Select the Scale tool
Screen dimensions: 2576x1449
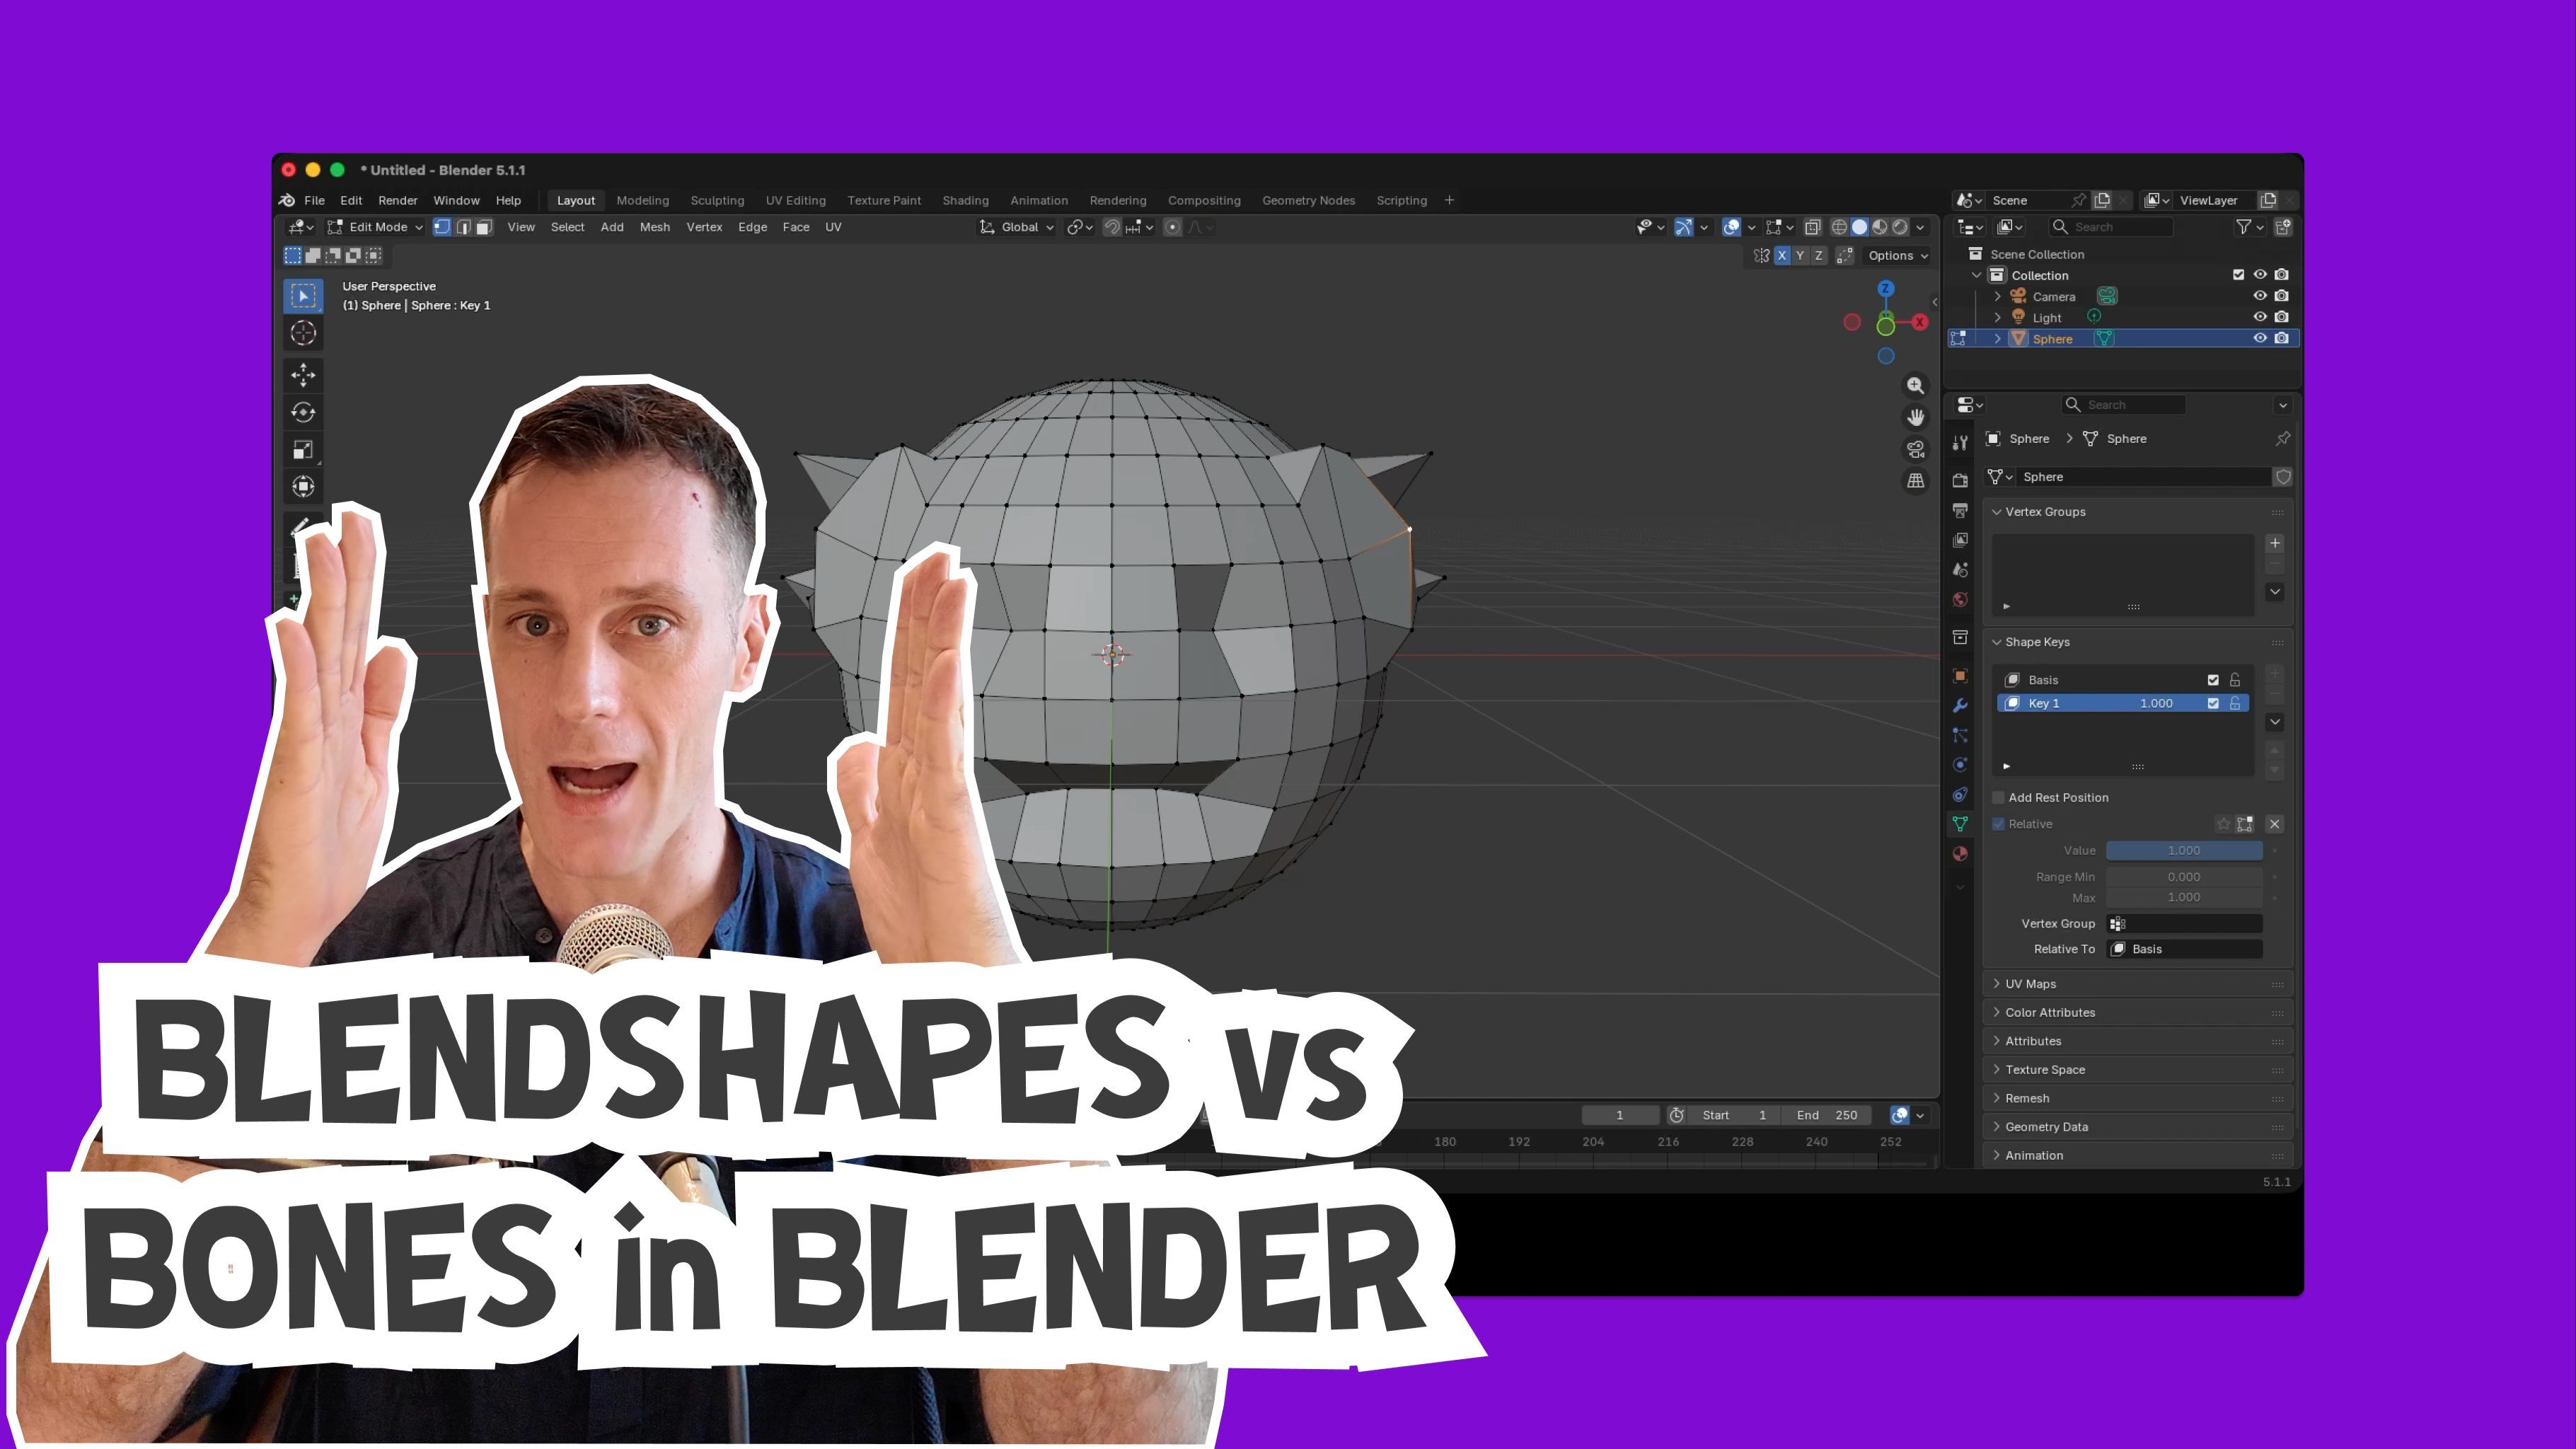tap(303, 449)
